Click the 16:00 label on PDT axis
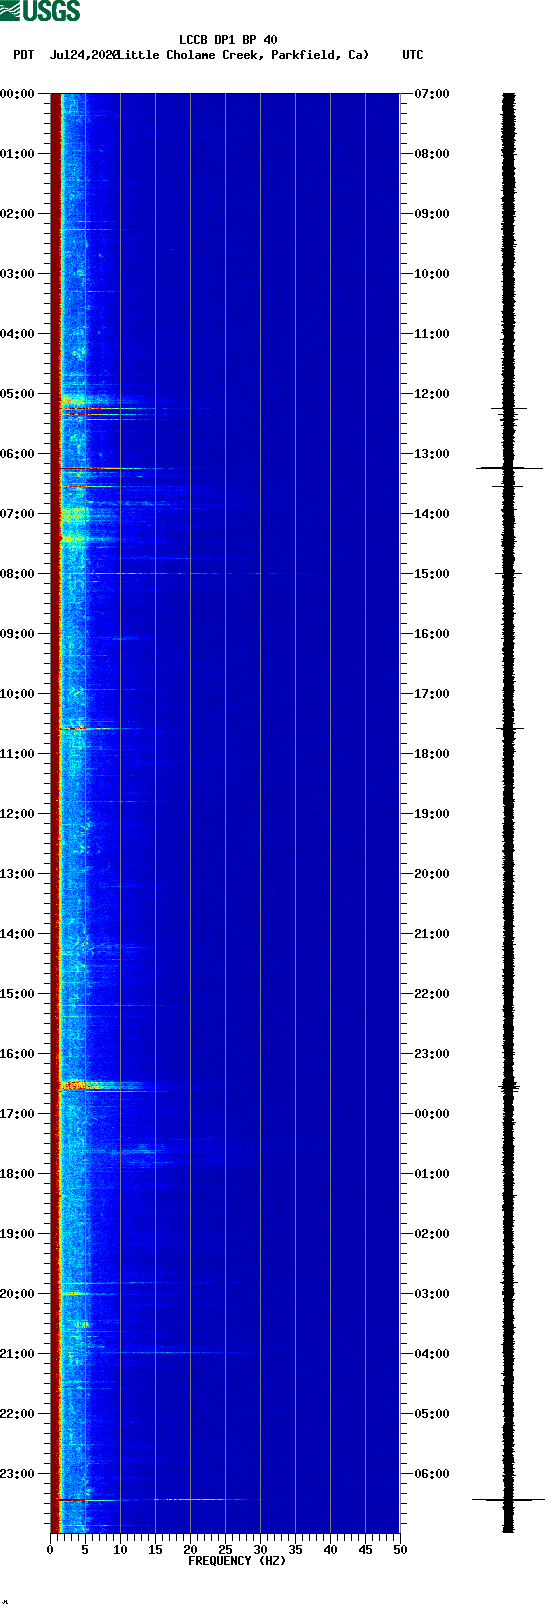The width and height of the screenshot is (552, 1613). pos(18,1054)
